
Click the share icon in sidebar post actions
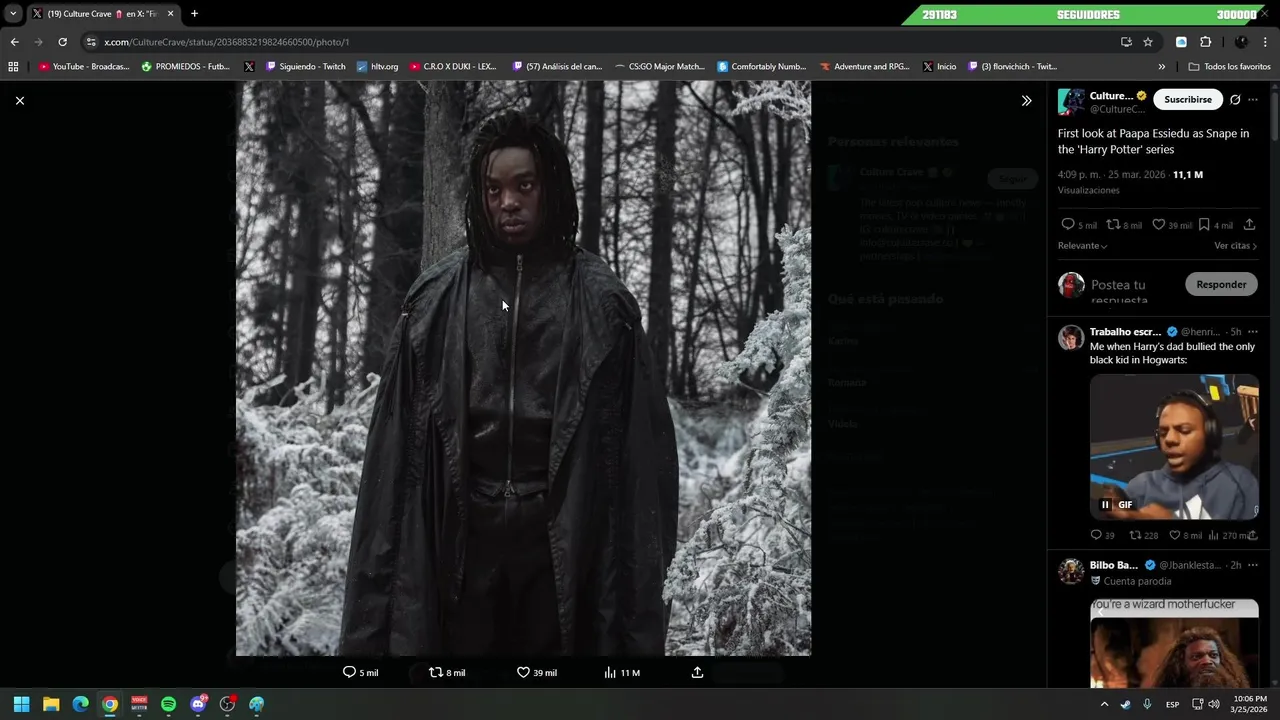point(1249,225)
